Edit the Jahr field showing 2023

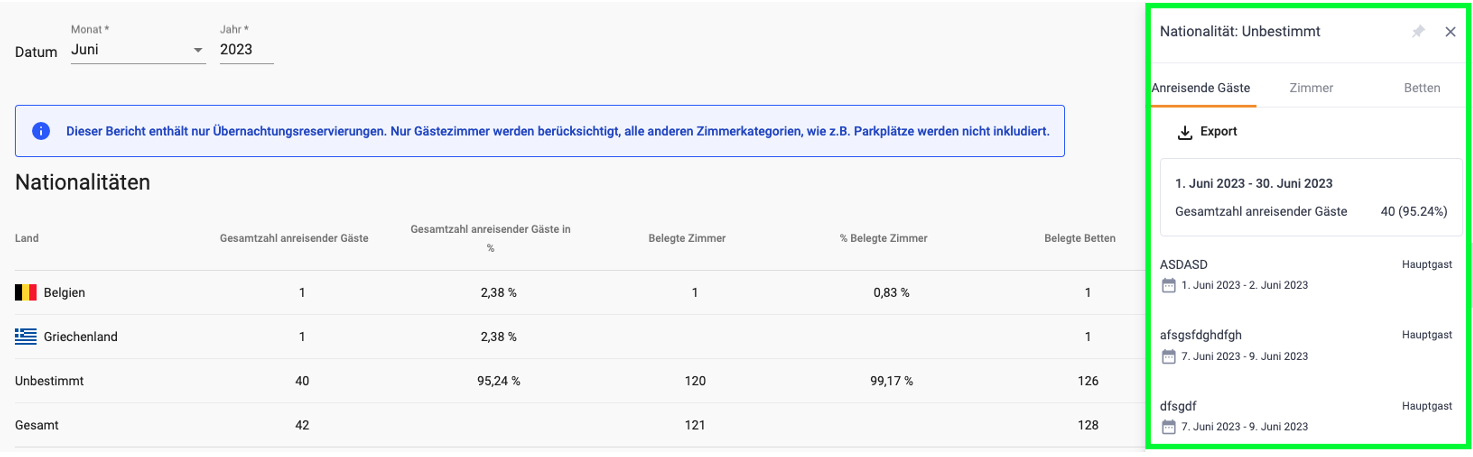point(247,49)
